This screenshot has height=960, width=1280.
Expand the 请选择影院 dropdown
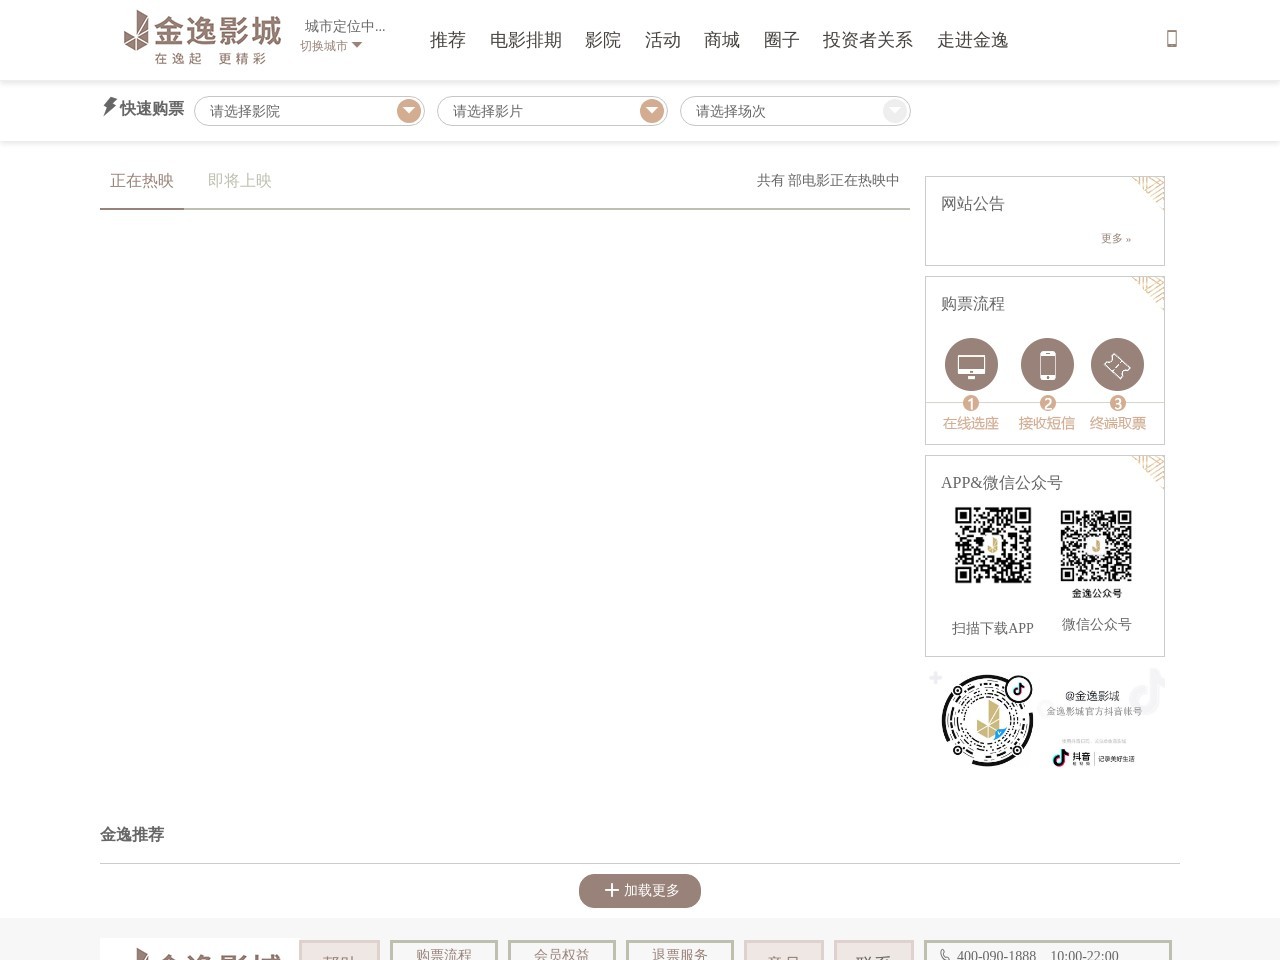[309, 111]
